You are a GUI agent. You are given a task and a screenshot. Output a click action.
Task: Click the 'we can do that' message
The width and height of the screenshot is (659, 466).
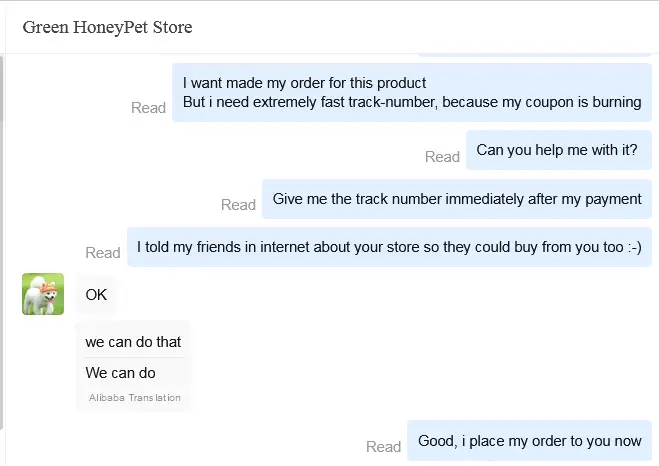(x=133, y=342)
